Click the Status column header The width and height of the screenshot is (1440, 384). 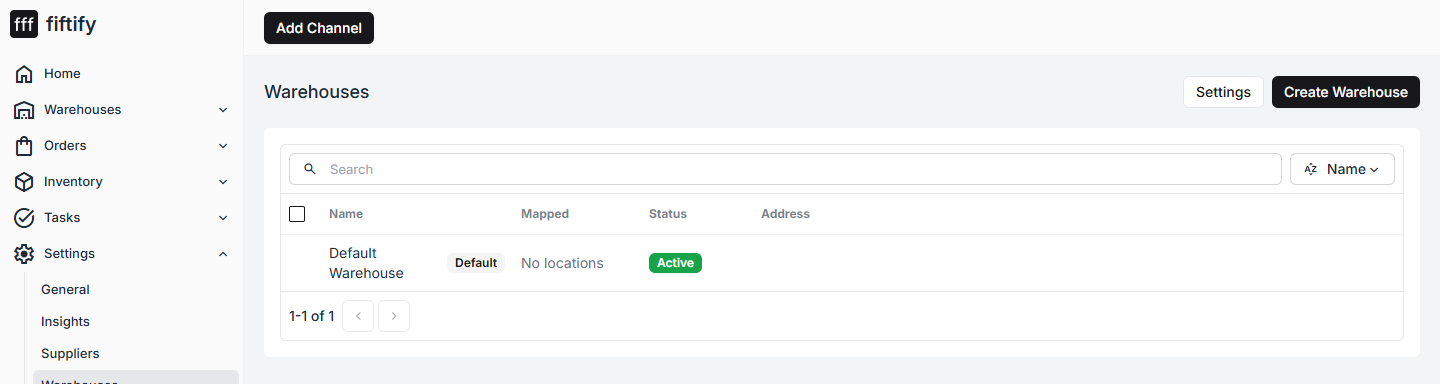(x=668, y=214)
